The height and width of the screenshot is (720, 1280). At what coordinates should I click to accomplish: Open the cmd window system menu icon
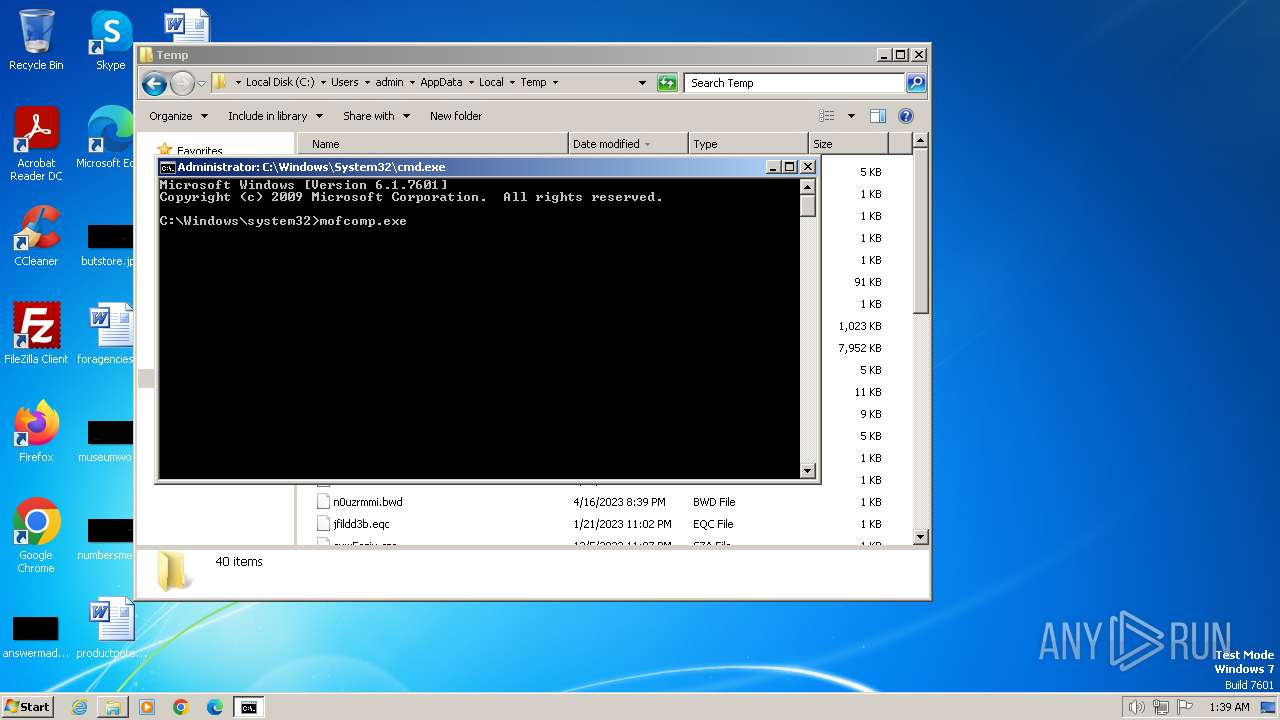168,167
